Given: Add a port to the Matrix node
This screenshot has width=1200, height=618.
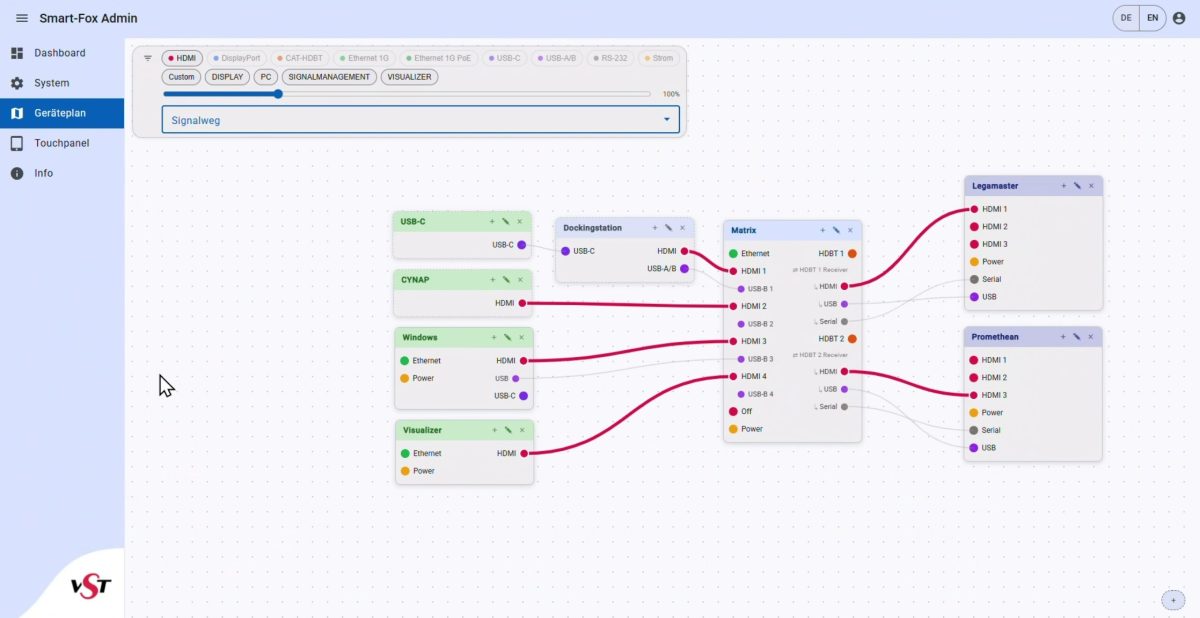Looking at the screenshot, I should point(822,230).
